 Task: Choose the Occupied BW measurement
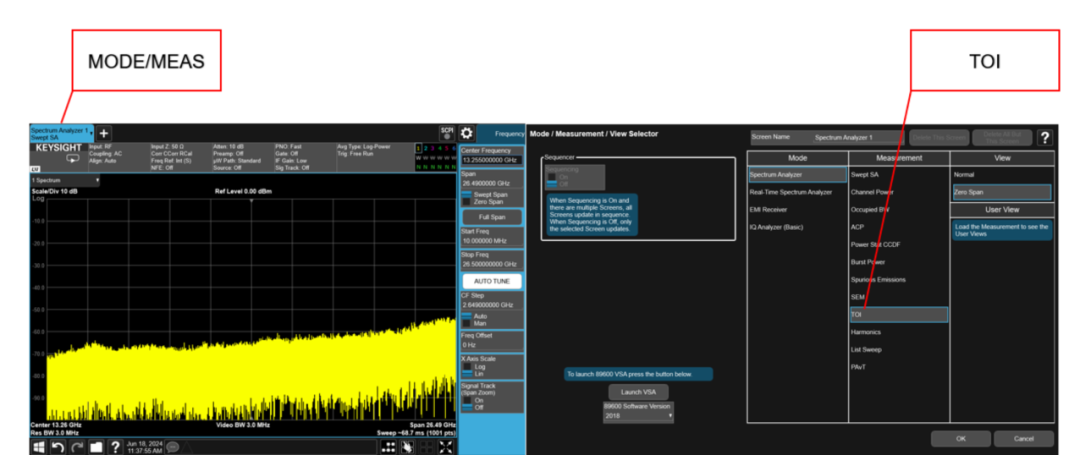click(899, 209)
